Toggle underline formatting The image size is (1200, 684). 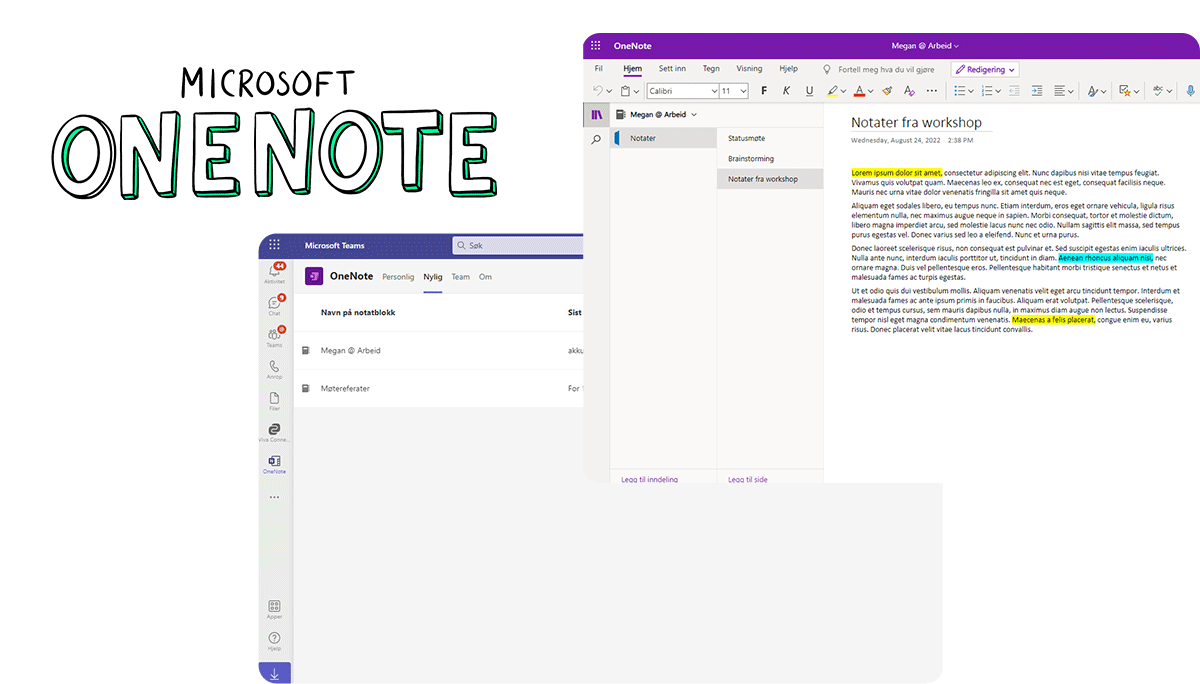pos(809,91)
